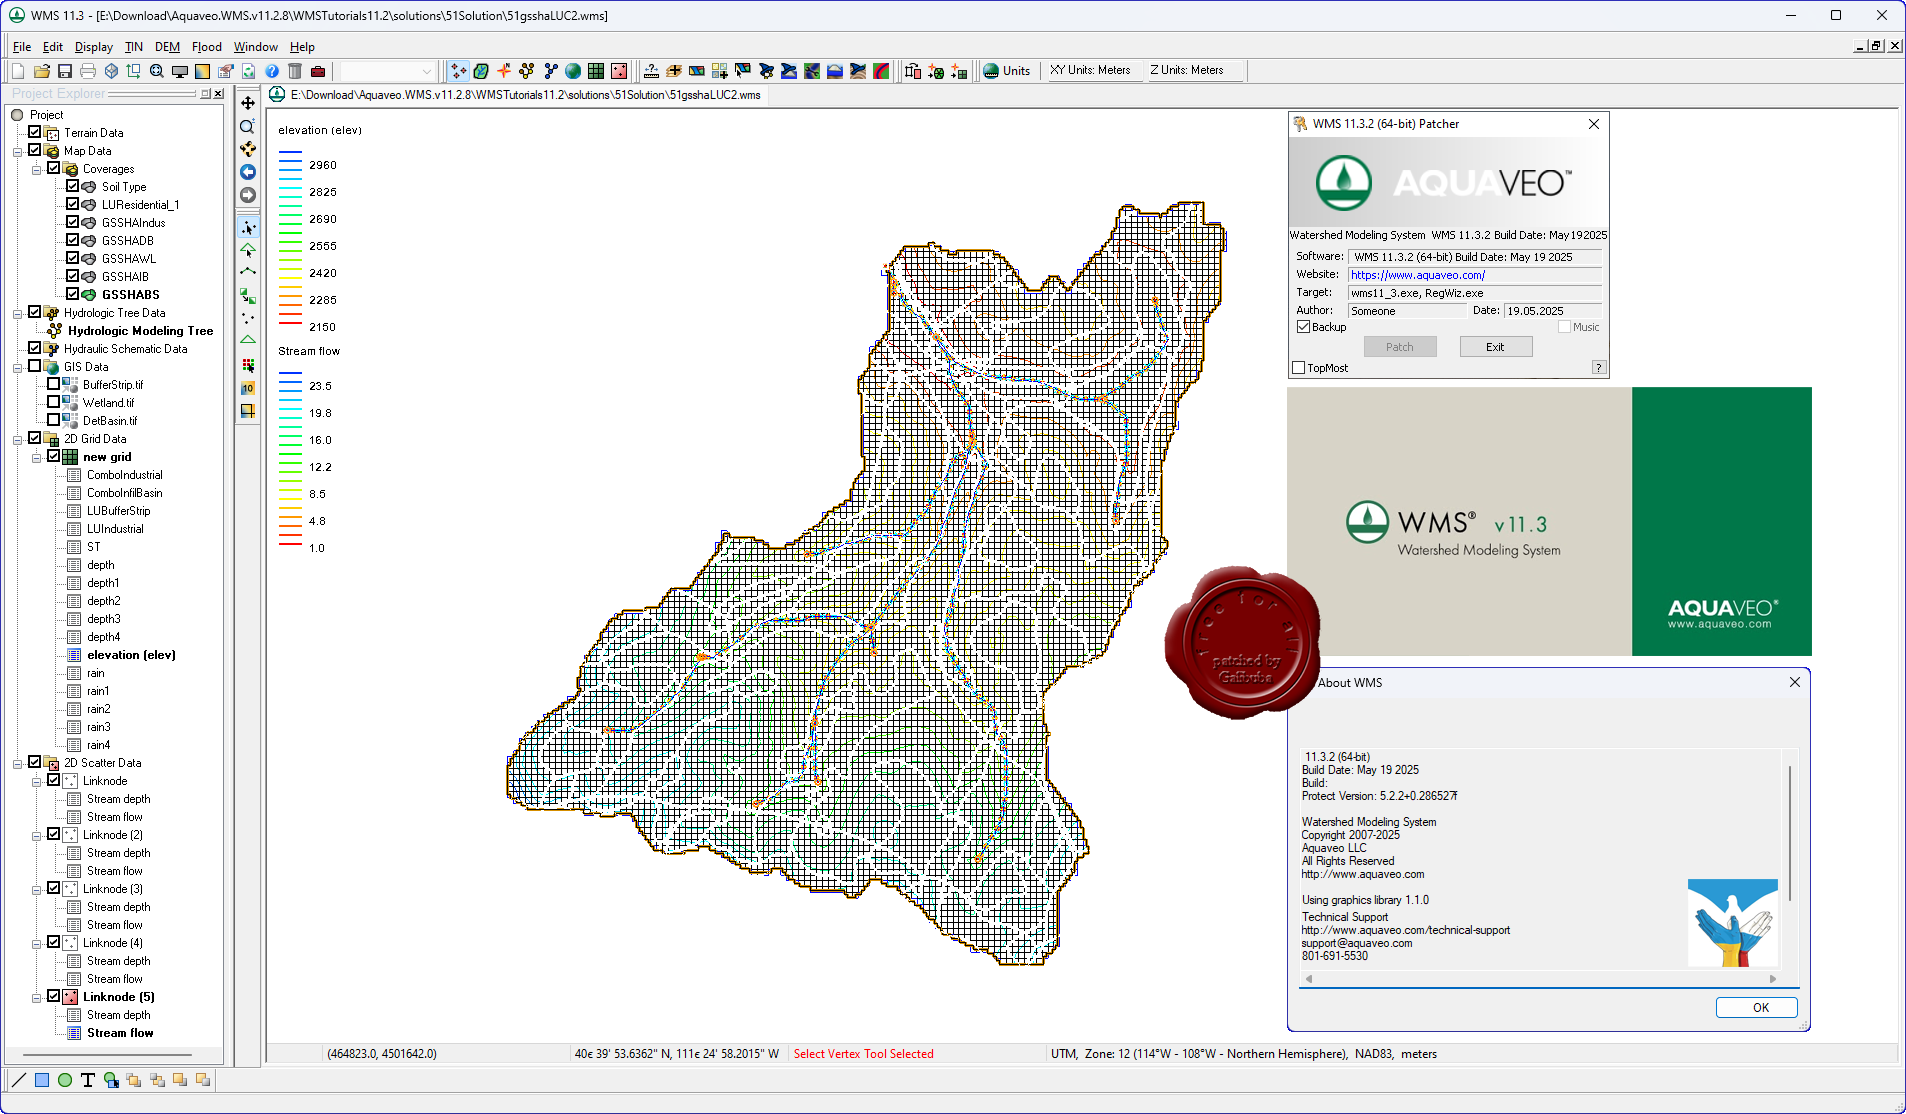Click the trash can Delete icon
This screenshot has width=1906, height=1114.
tap(295, 71)
